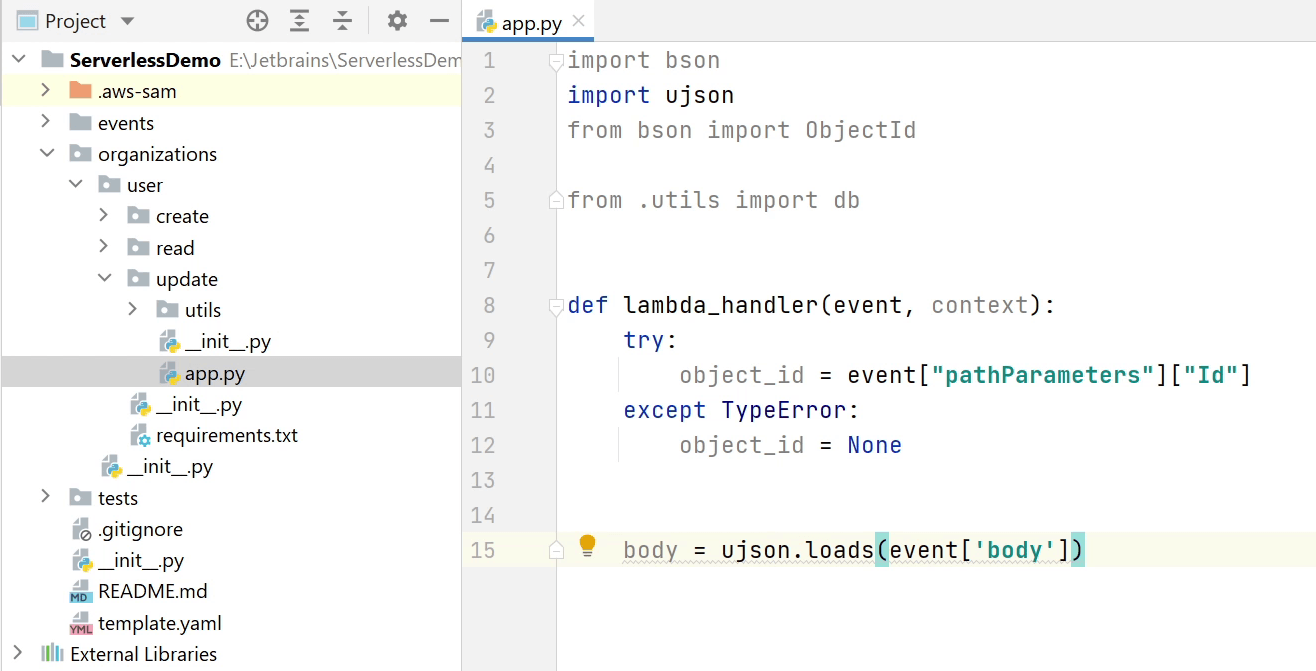The height and width of the screenshot is (671, 1316).
Task: Hide the Project tool window
Action: click(x=438, y=21)
